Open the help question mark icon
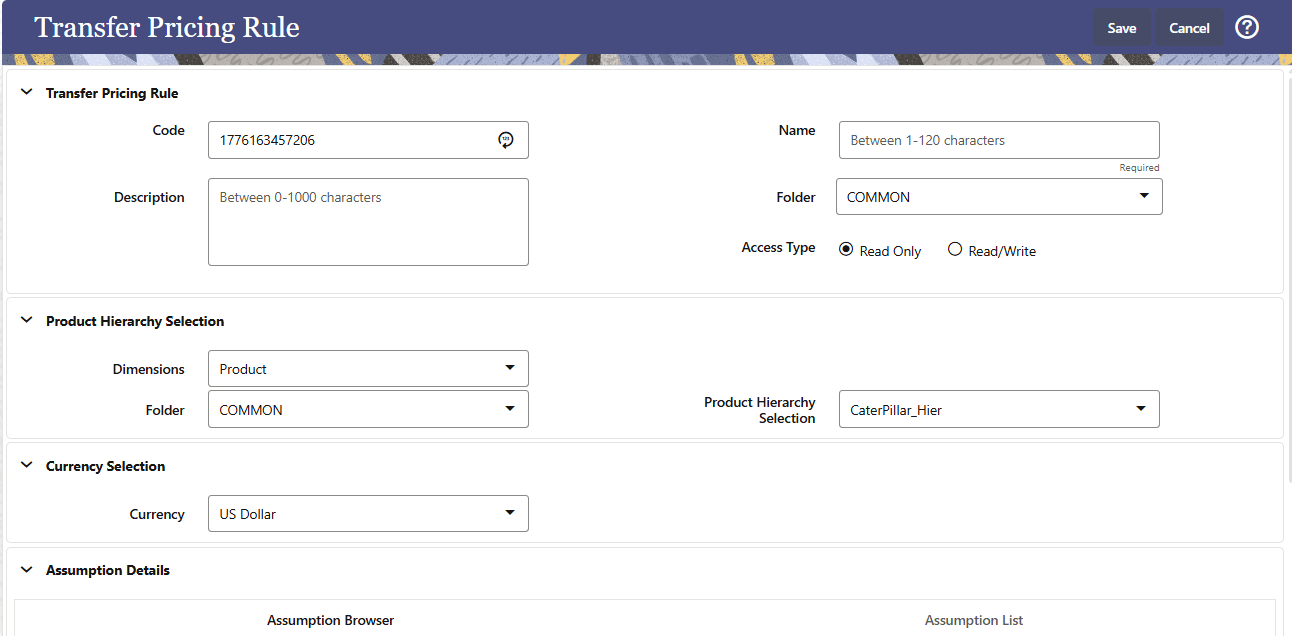The image size is (1292, 636). point(1247,27)
